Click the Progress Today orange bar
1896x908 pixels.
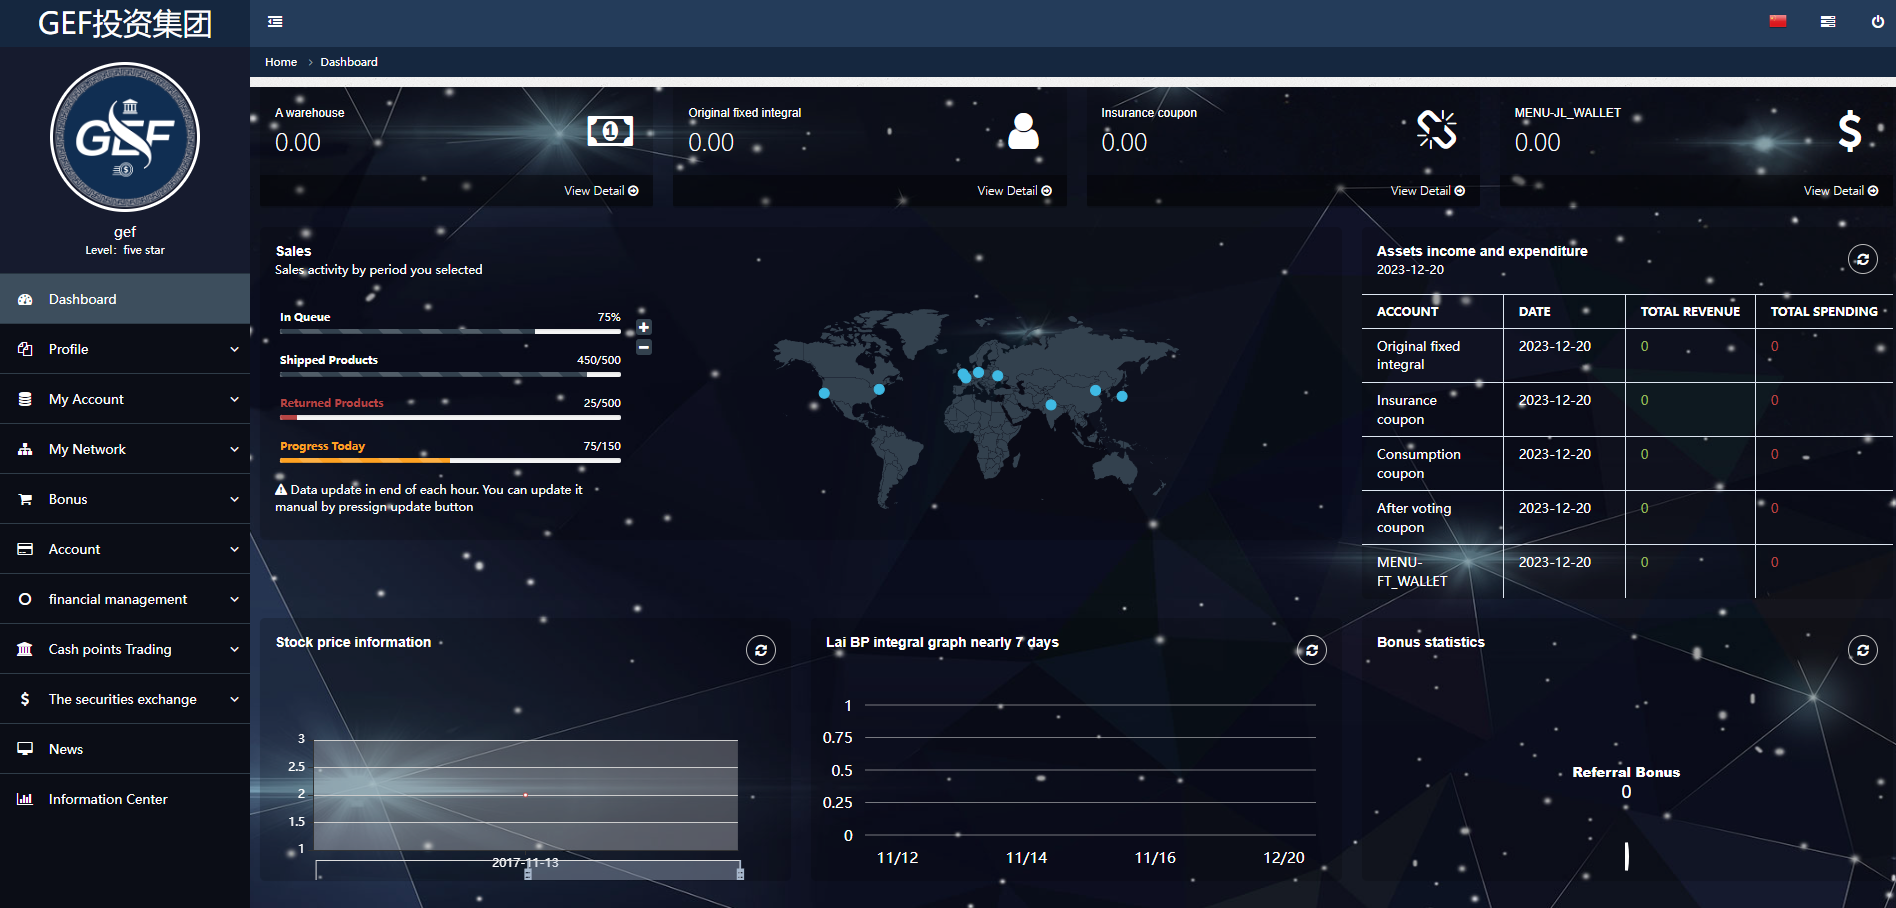pos(365,460)
